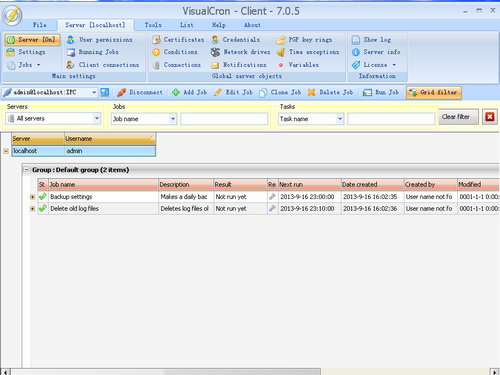Click Add Job
The width and height of the screenshot is (500, 375).
(189, 92)
